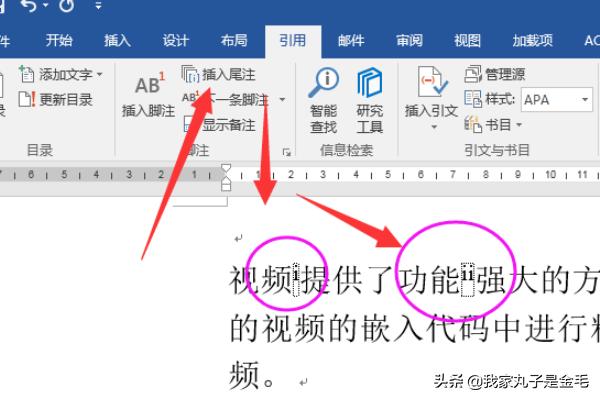Click the Undo icon in quick access toolbar
Viewport: 600px width, 400px height.
(x=29, y=8)
